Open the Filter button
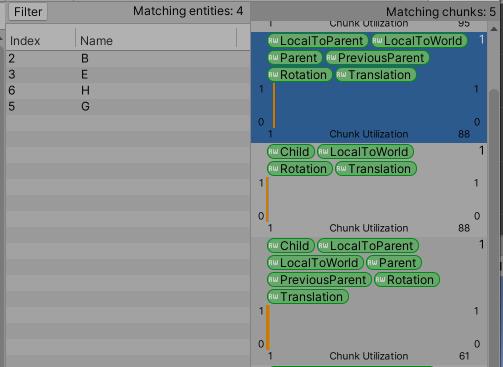Image resolution: width=503 pixels, height=367 pixels. click(28, 12)
